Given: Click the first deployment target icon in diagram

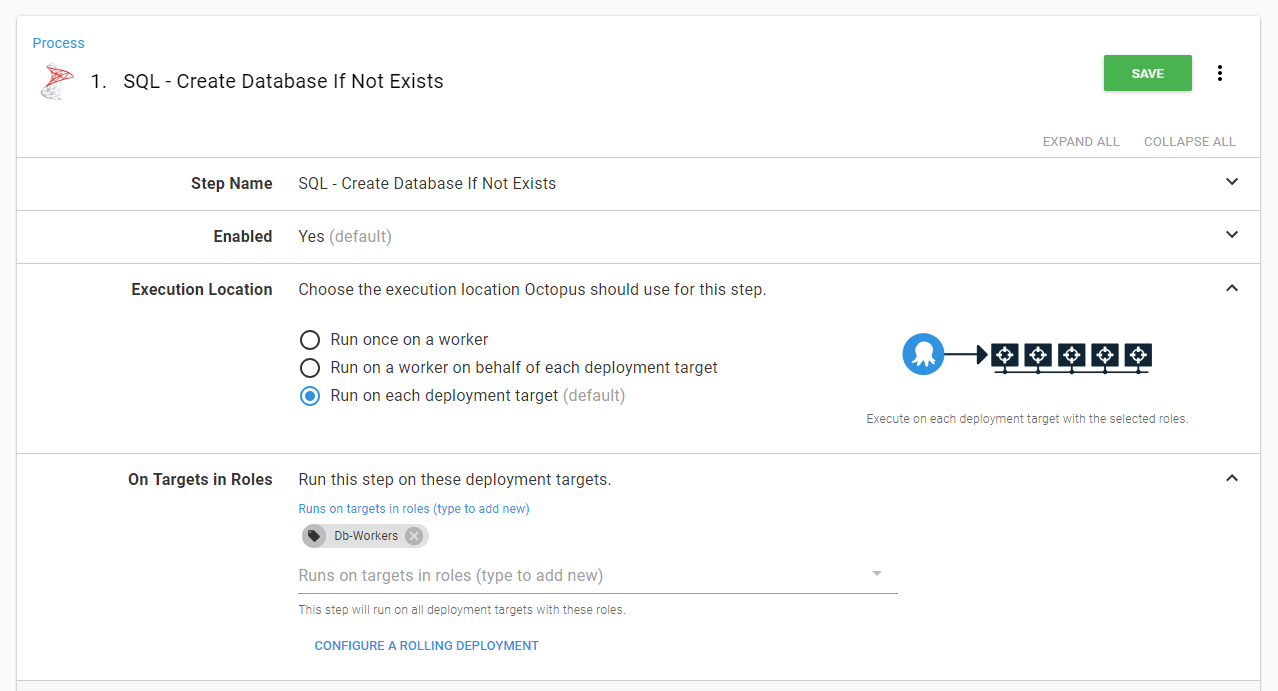Looking at the screenshot, I should tap(1004, 355).
